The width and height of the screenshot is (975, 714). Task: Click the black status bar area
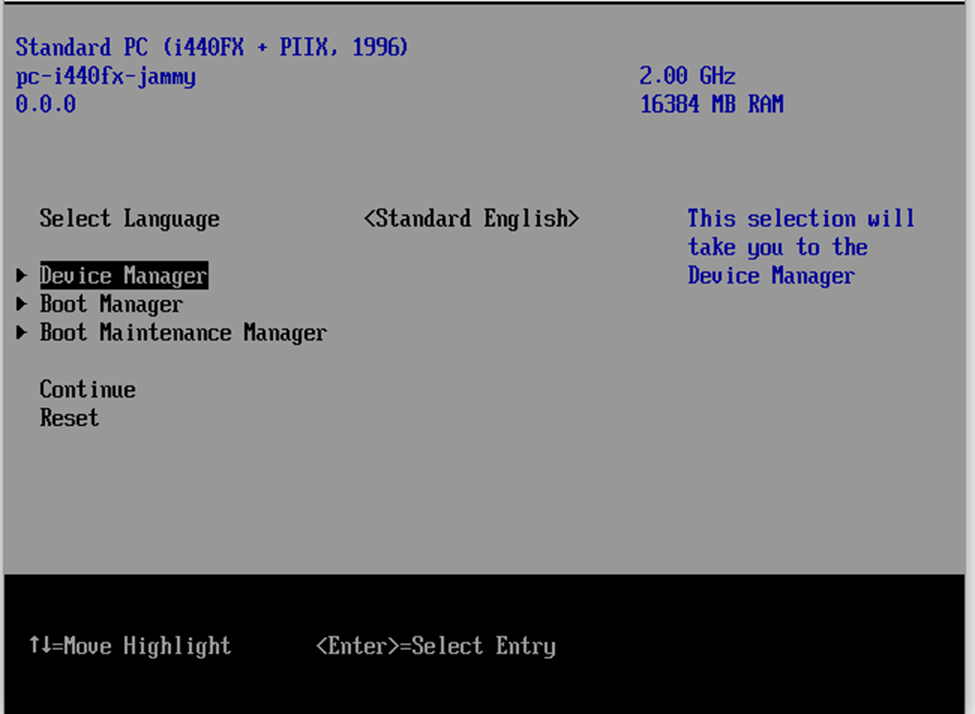pyautogui.click(x=700, y=645)
